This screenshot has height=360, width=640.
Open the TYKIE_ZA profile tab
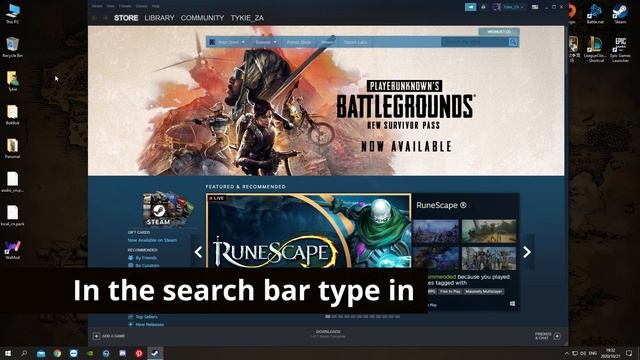tap(247, 18)
